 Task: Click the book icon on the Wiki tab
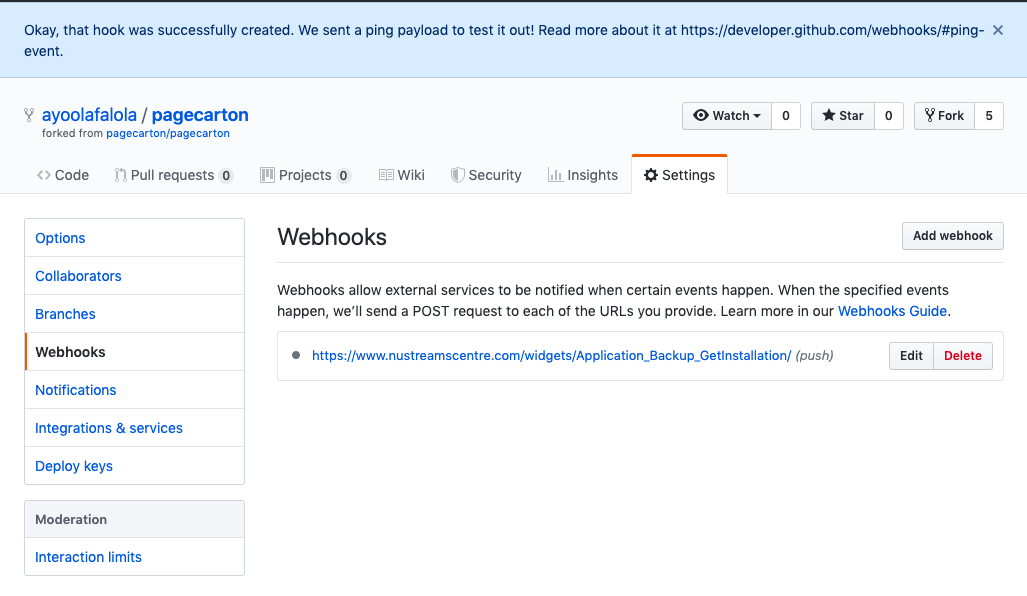(386, 175)
